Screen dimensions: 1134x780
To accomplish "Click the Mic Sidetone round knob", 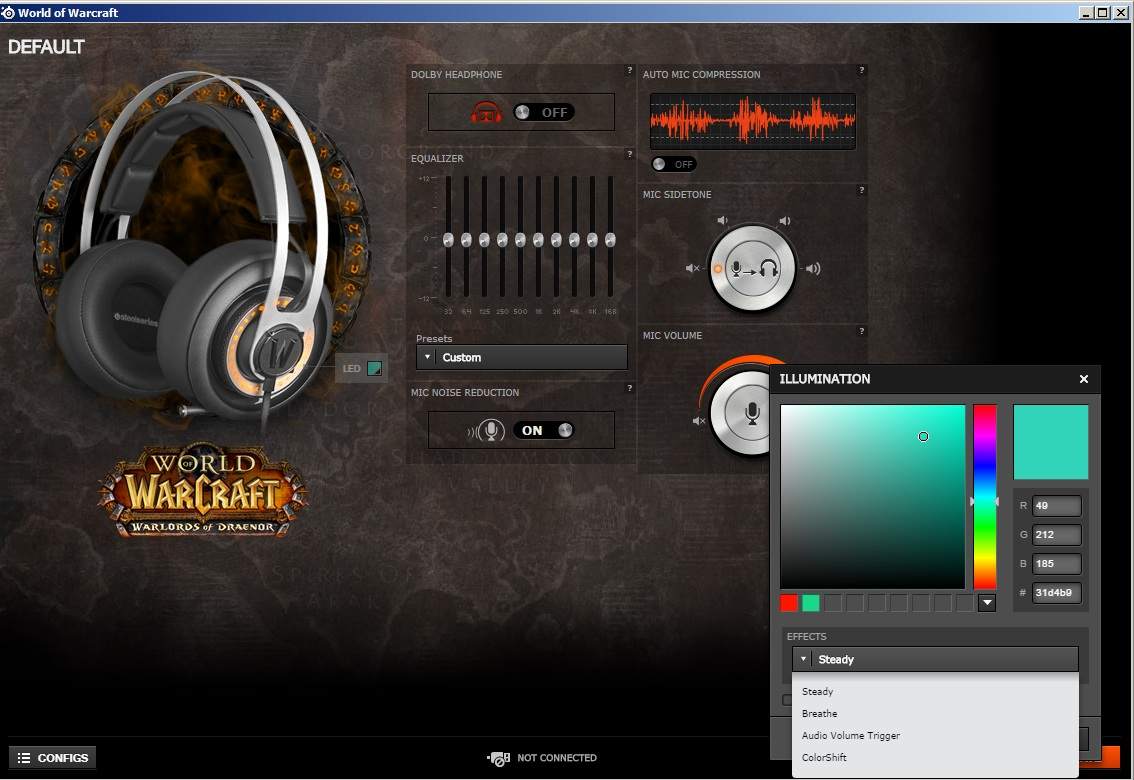I will pyautogui.click(x=752, y=268).
